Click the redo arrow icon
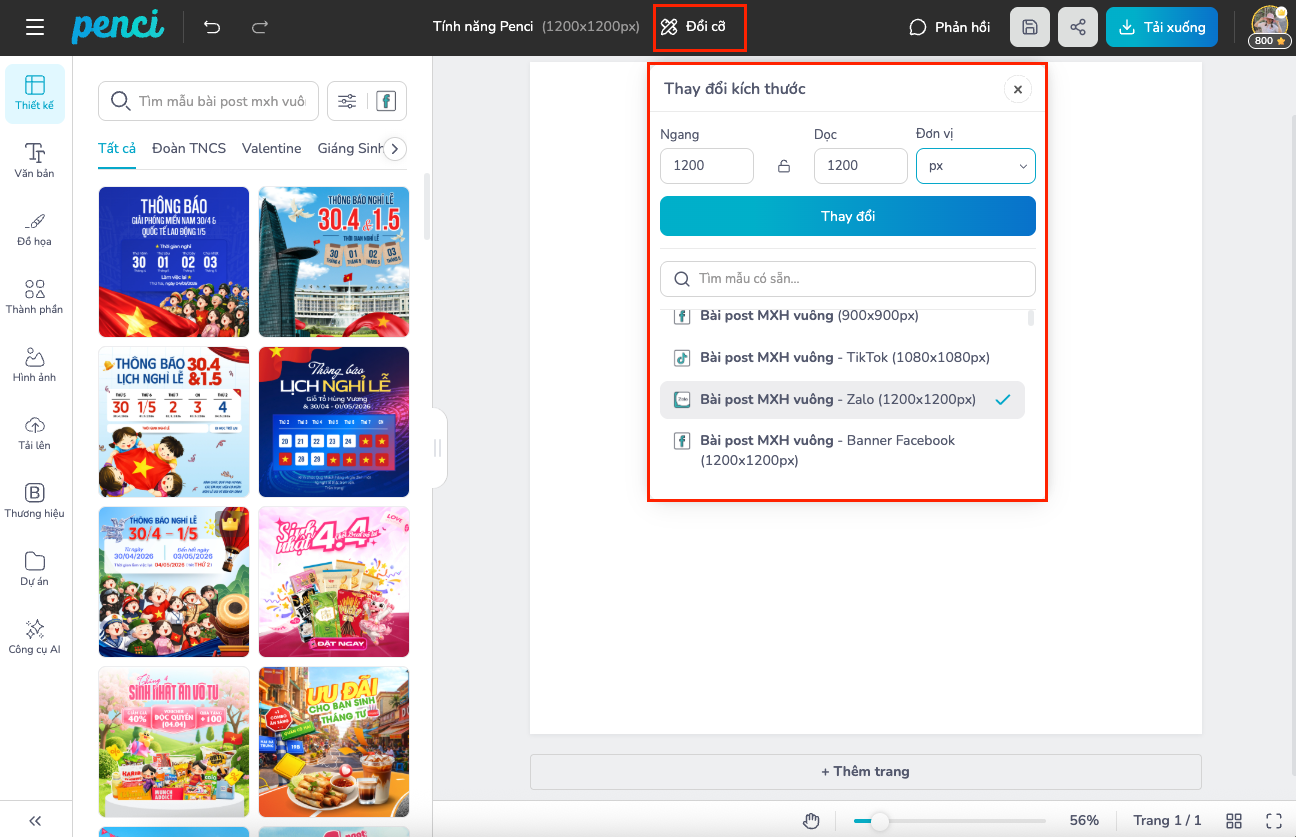 click(260, 27)
